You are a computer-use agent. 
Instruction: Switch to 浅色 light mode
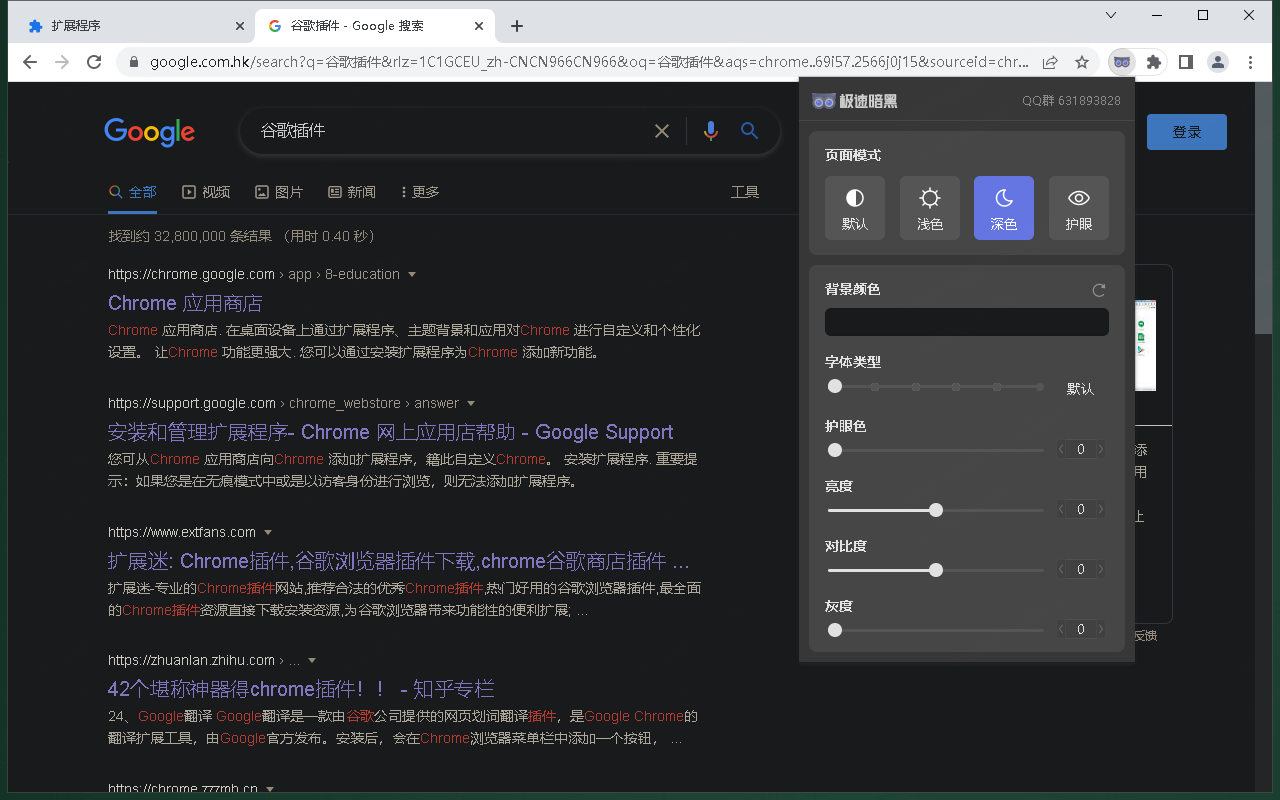929,208
